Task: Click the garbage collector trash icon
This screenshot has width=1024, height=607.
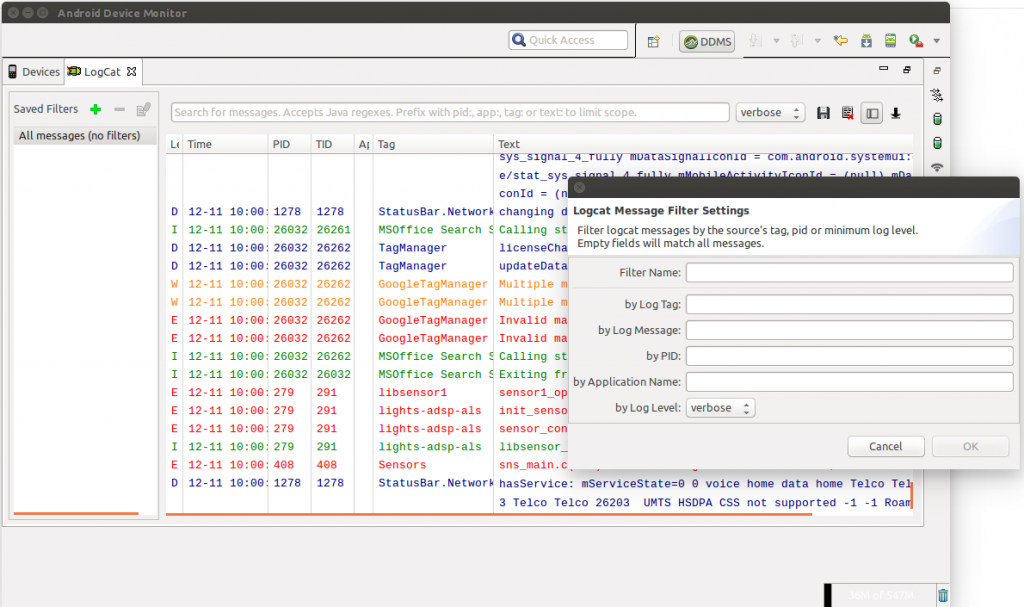Action: coord(942,596)
